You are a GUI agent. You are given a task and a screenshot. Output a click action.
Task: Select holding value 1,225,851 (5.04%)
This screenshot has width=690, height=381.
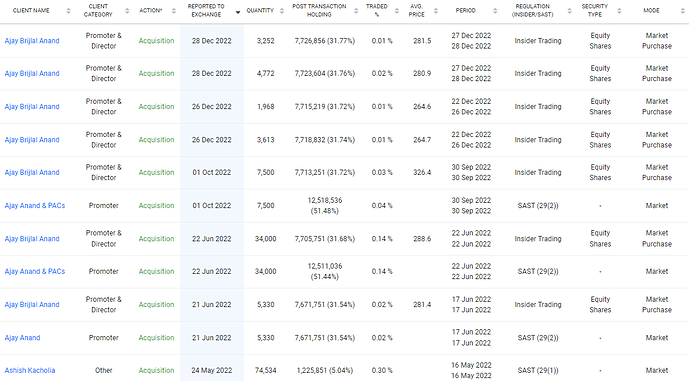coord(325,370)
